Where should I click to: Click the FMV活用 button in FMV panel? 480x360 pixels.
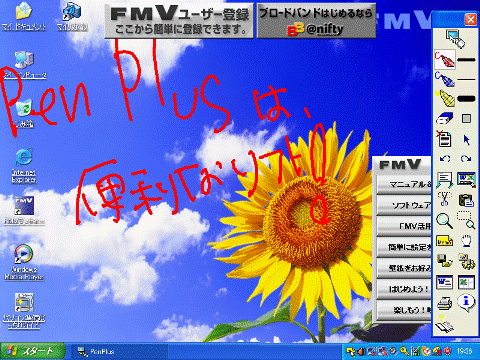tap(404, 226)
